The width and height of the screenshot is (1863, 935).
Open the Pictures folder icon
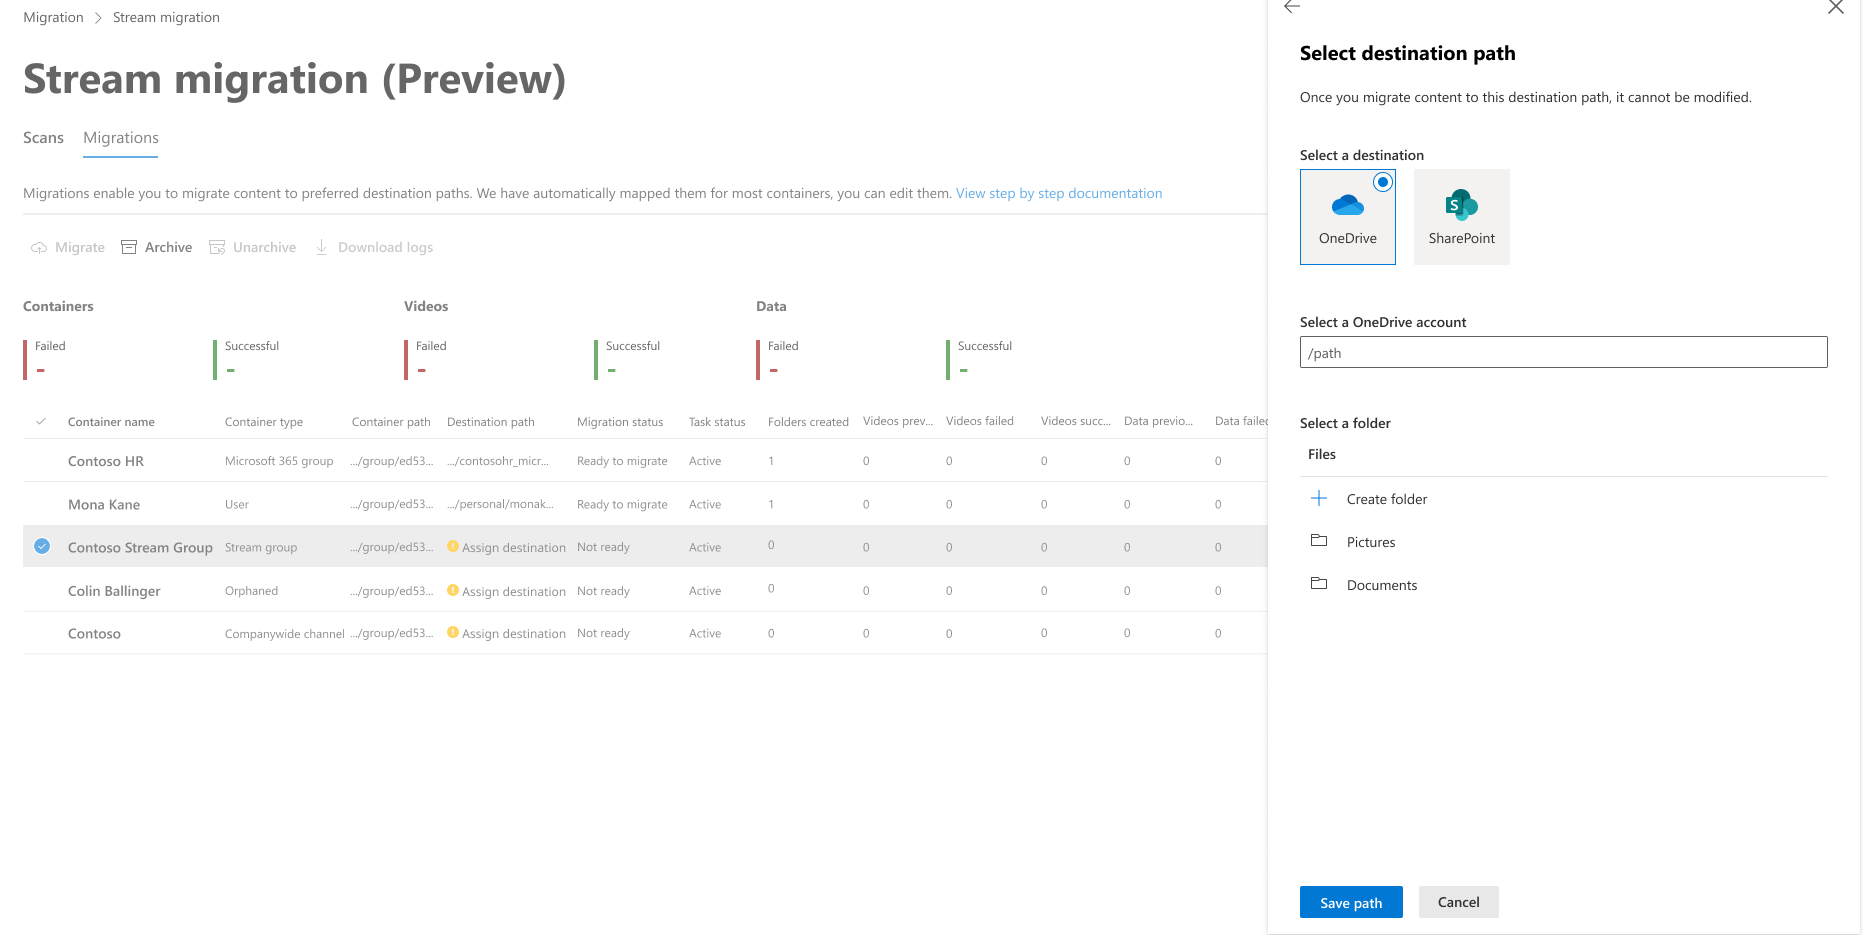click(x=1319, y=541)
